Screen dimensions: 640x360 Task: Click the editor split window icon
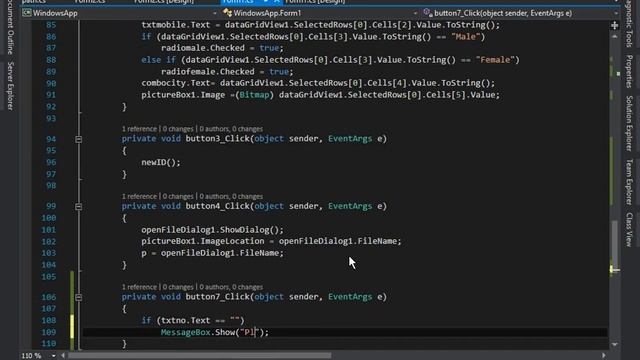[615, 25]
